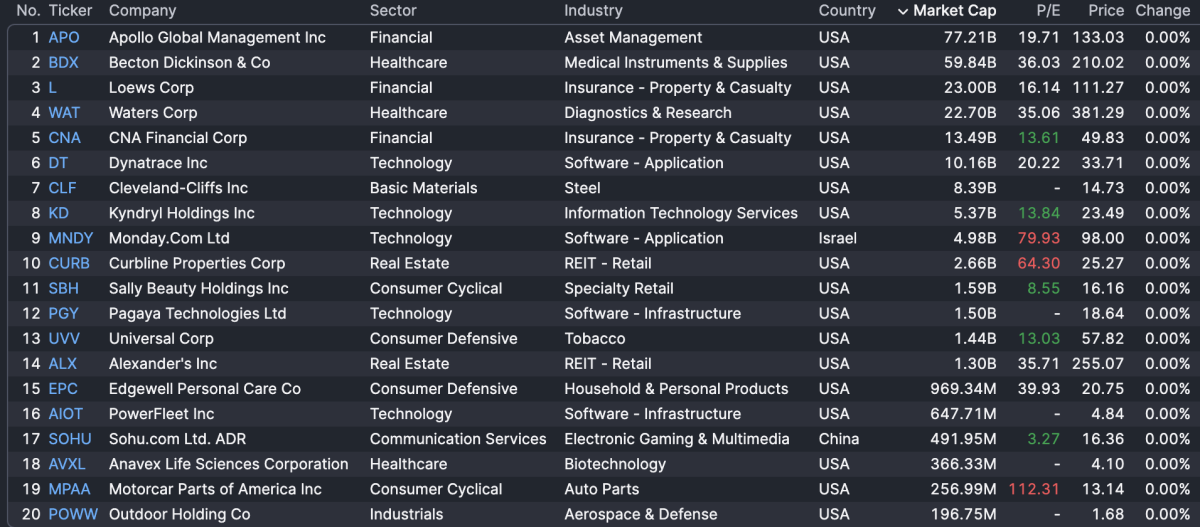Sort by the Change column header
The width and height of the screenshot is (1200, 527).
[1162, 11]
